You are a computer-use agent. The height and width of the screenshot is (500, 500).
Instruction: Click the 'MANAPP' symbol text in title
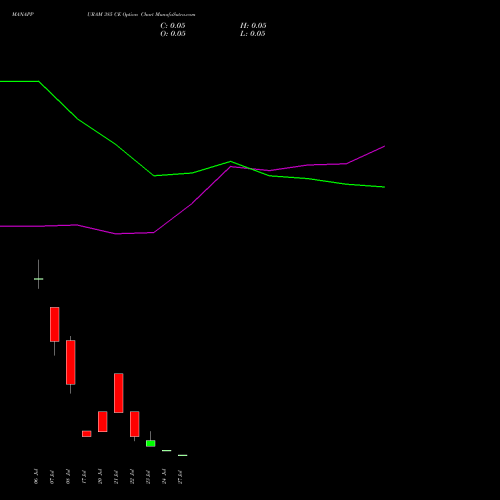(x=23, y=14)
